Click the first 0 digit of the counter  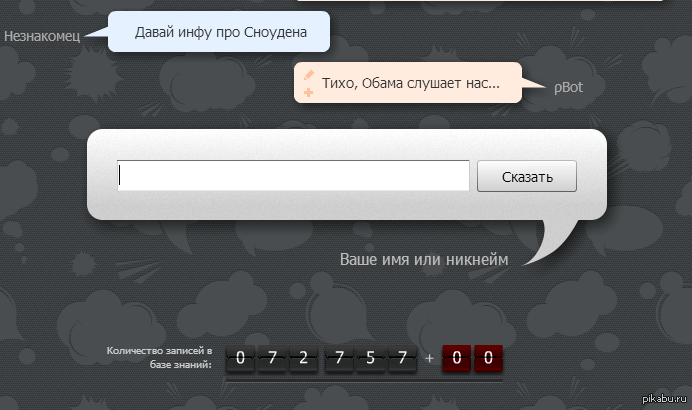[x=239, y=357]
